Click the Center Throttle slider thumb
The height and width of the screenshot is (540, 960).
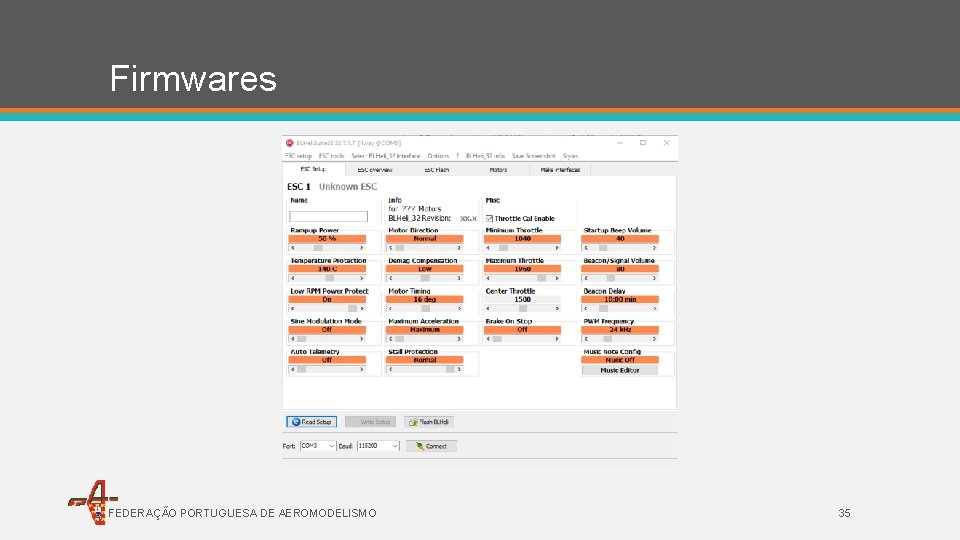tap(523, 309)
